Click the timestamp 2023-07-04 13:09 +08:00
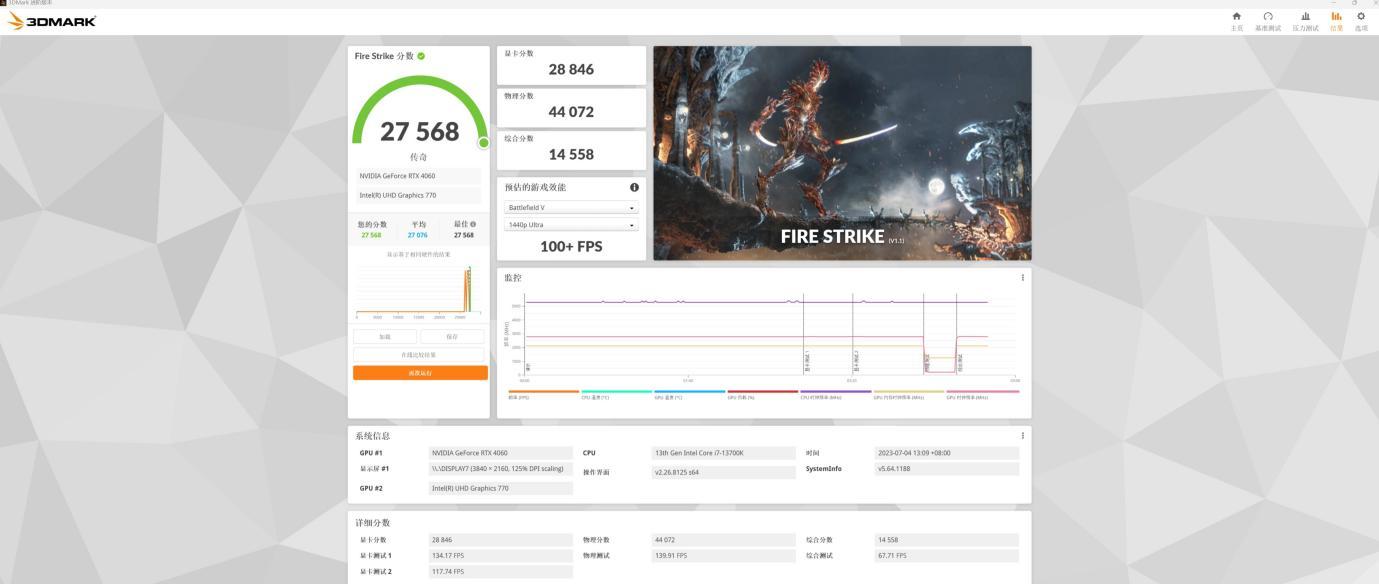The width and height of the screenshot is (1379, 584). (946, 453)
